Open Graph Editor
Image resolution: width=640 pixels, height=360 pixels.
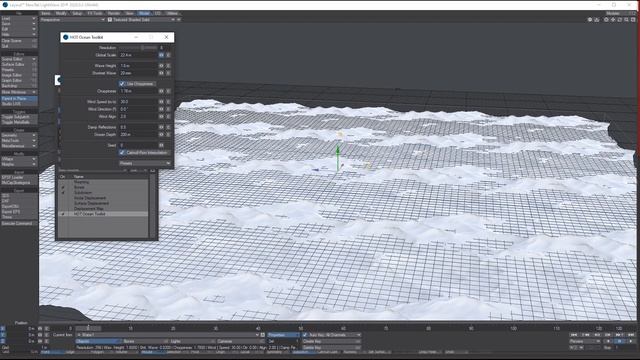click(x=19, y=80)
